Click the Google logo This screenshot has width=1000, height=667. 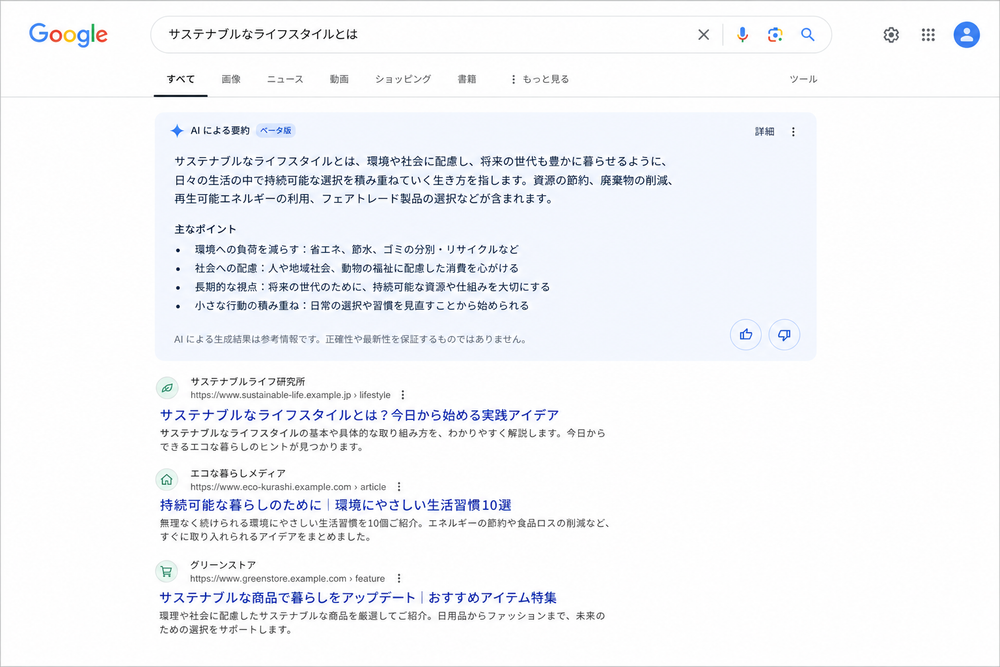(68, 34)
